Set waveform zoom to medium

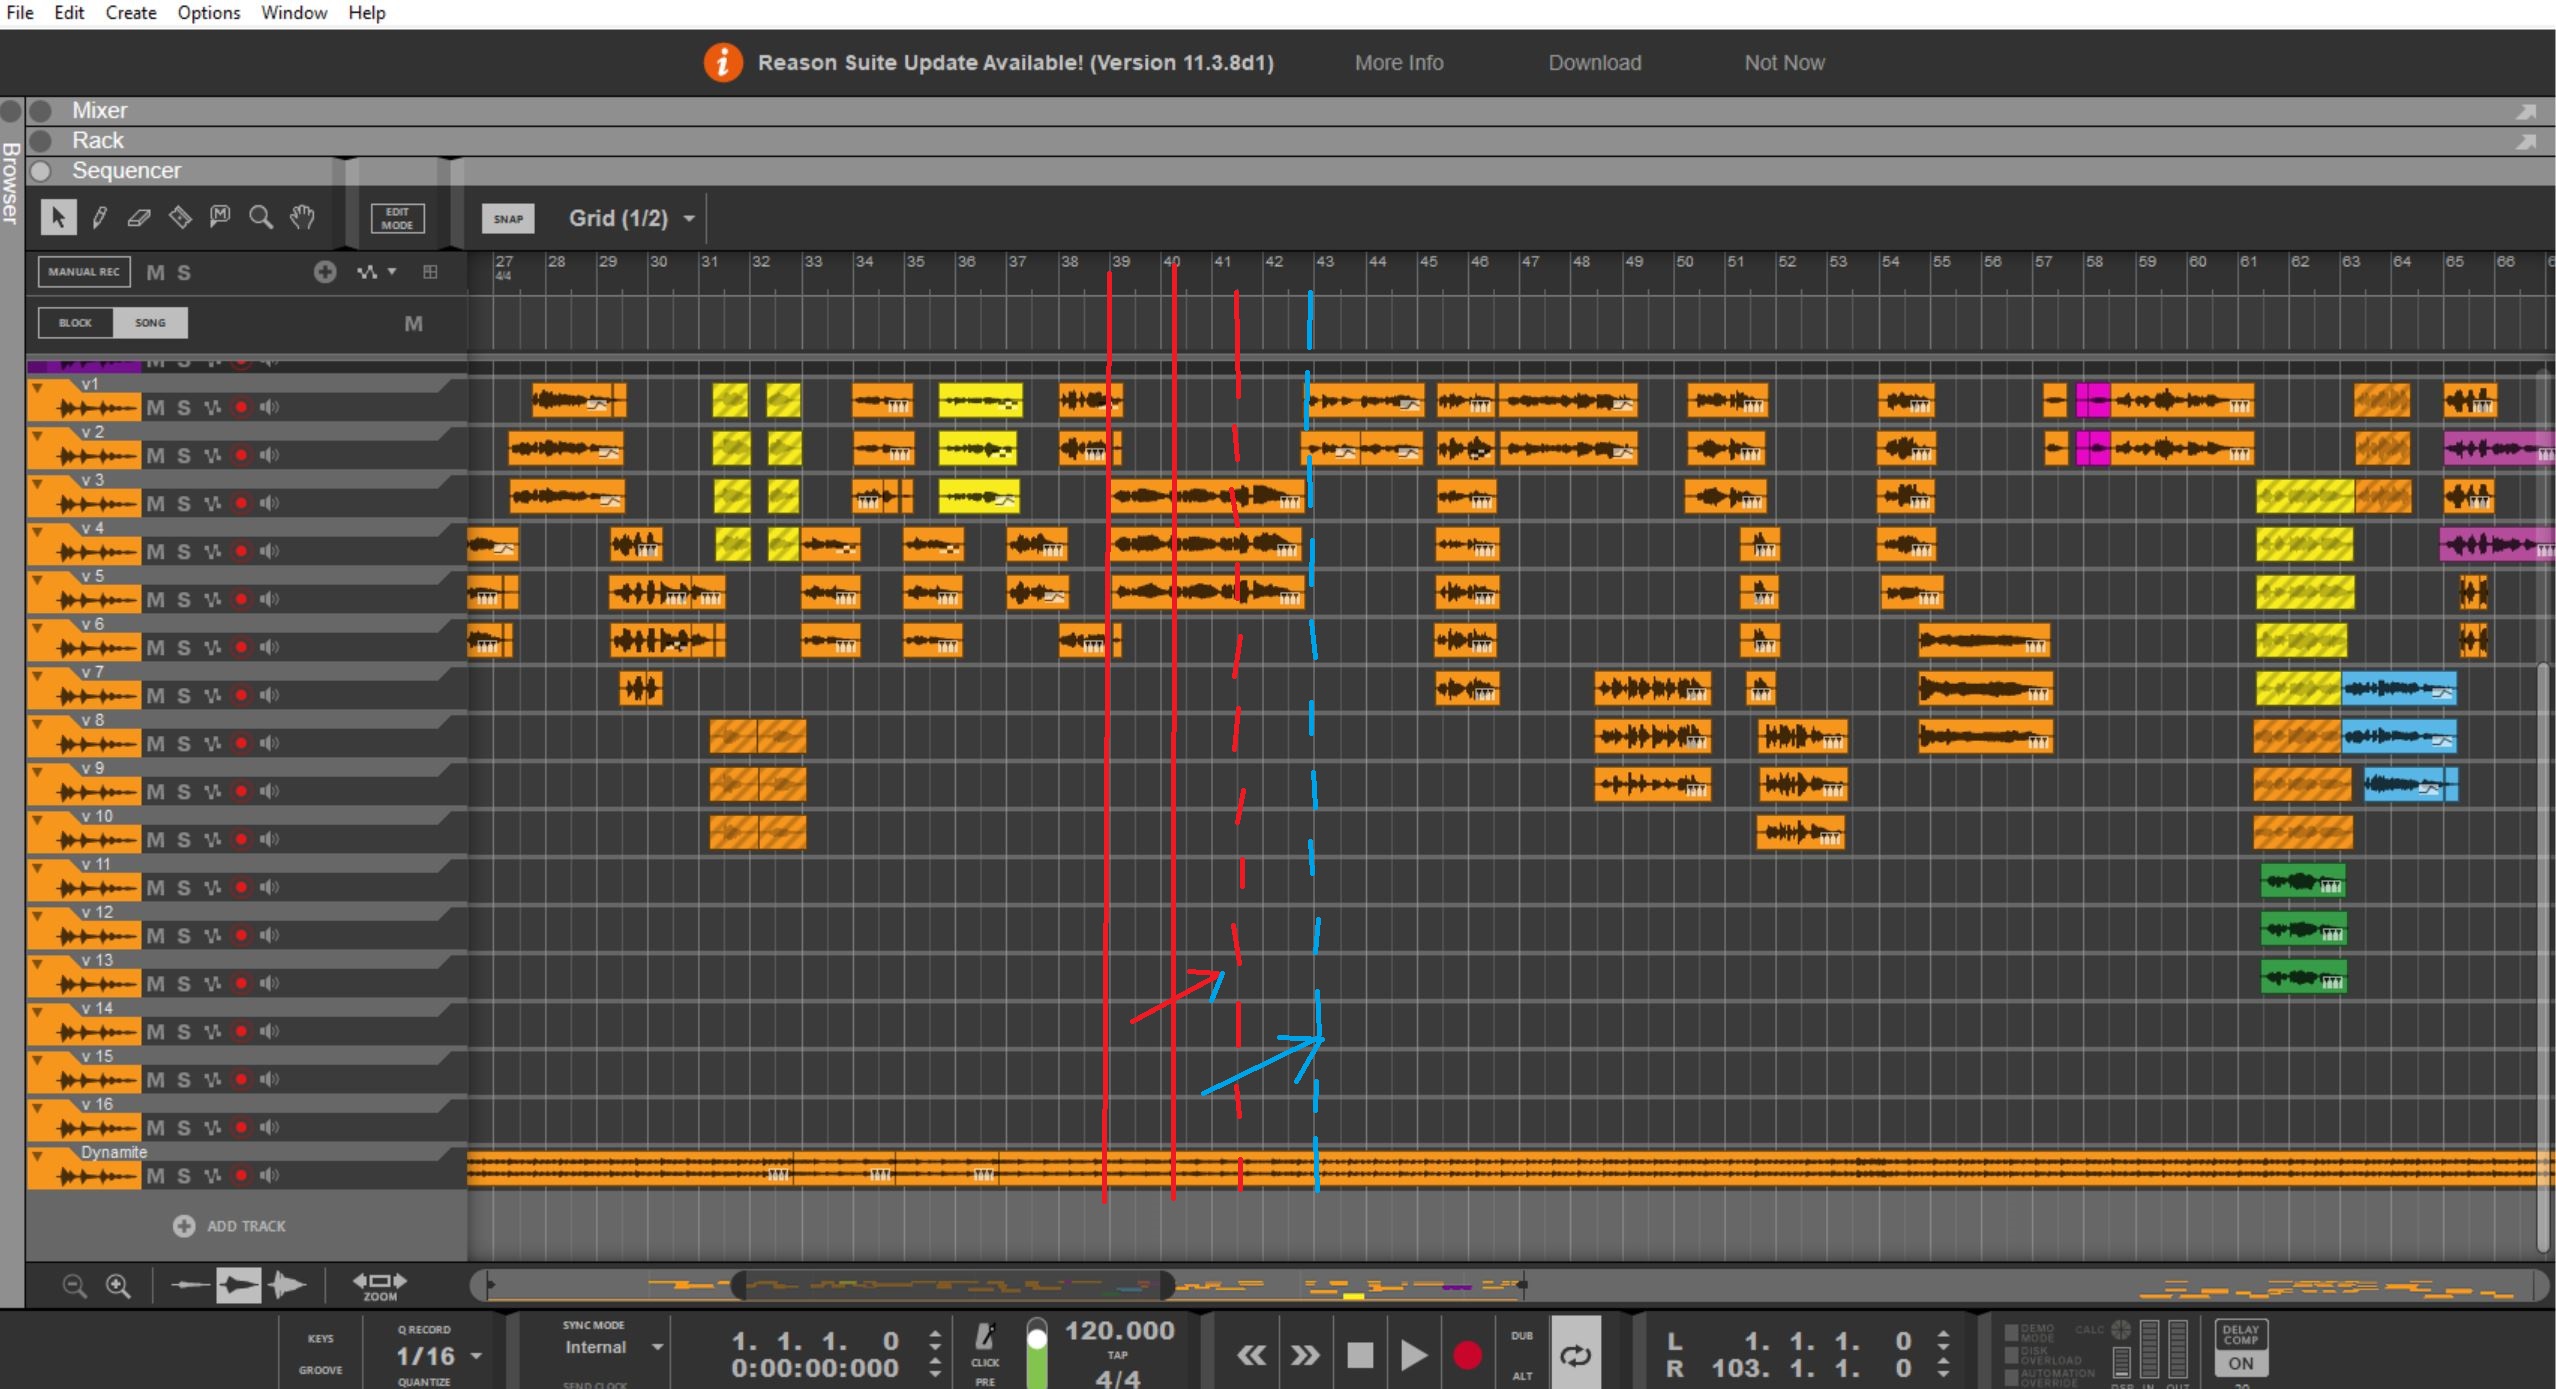click(x=238, y=1285)
